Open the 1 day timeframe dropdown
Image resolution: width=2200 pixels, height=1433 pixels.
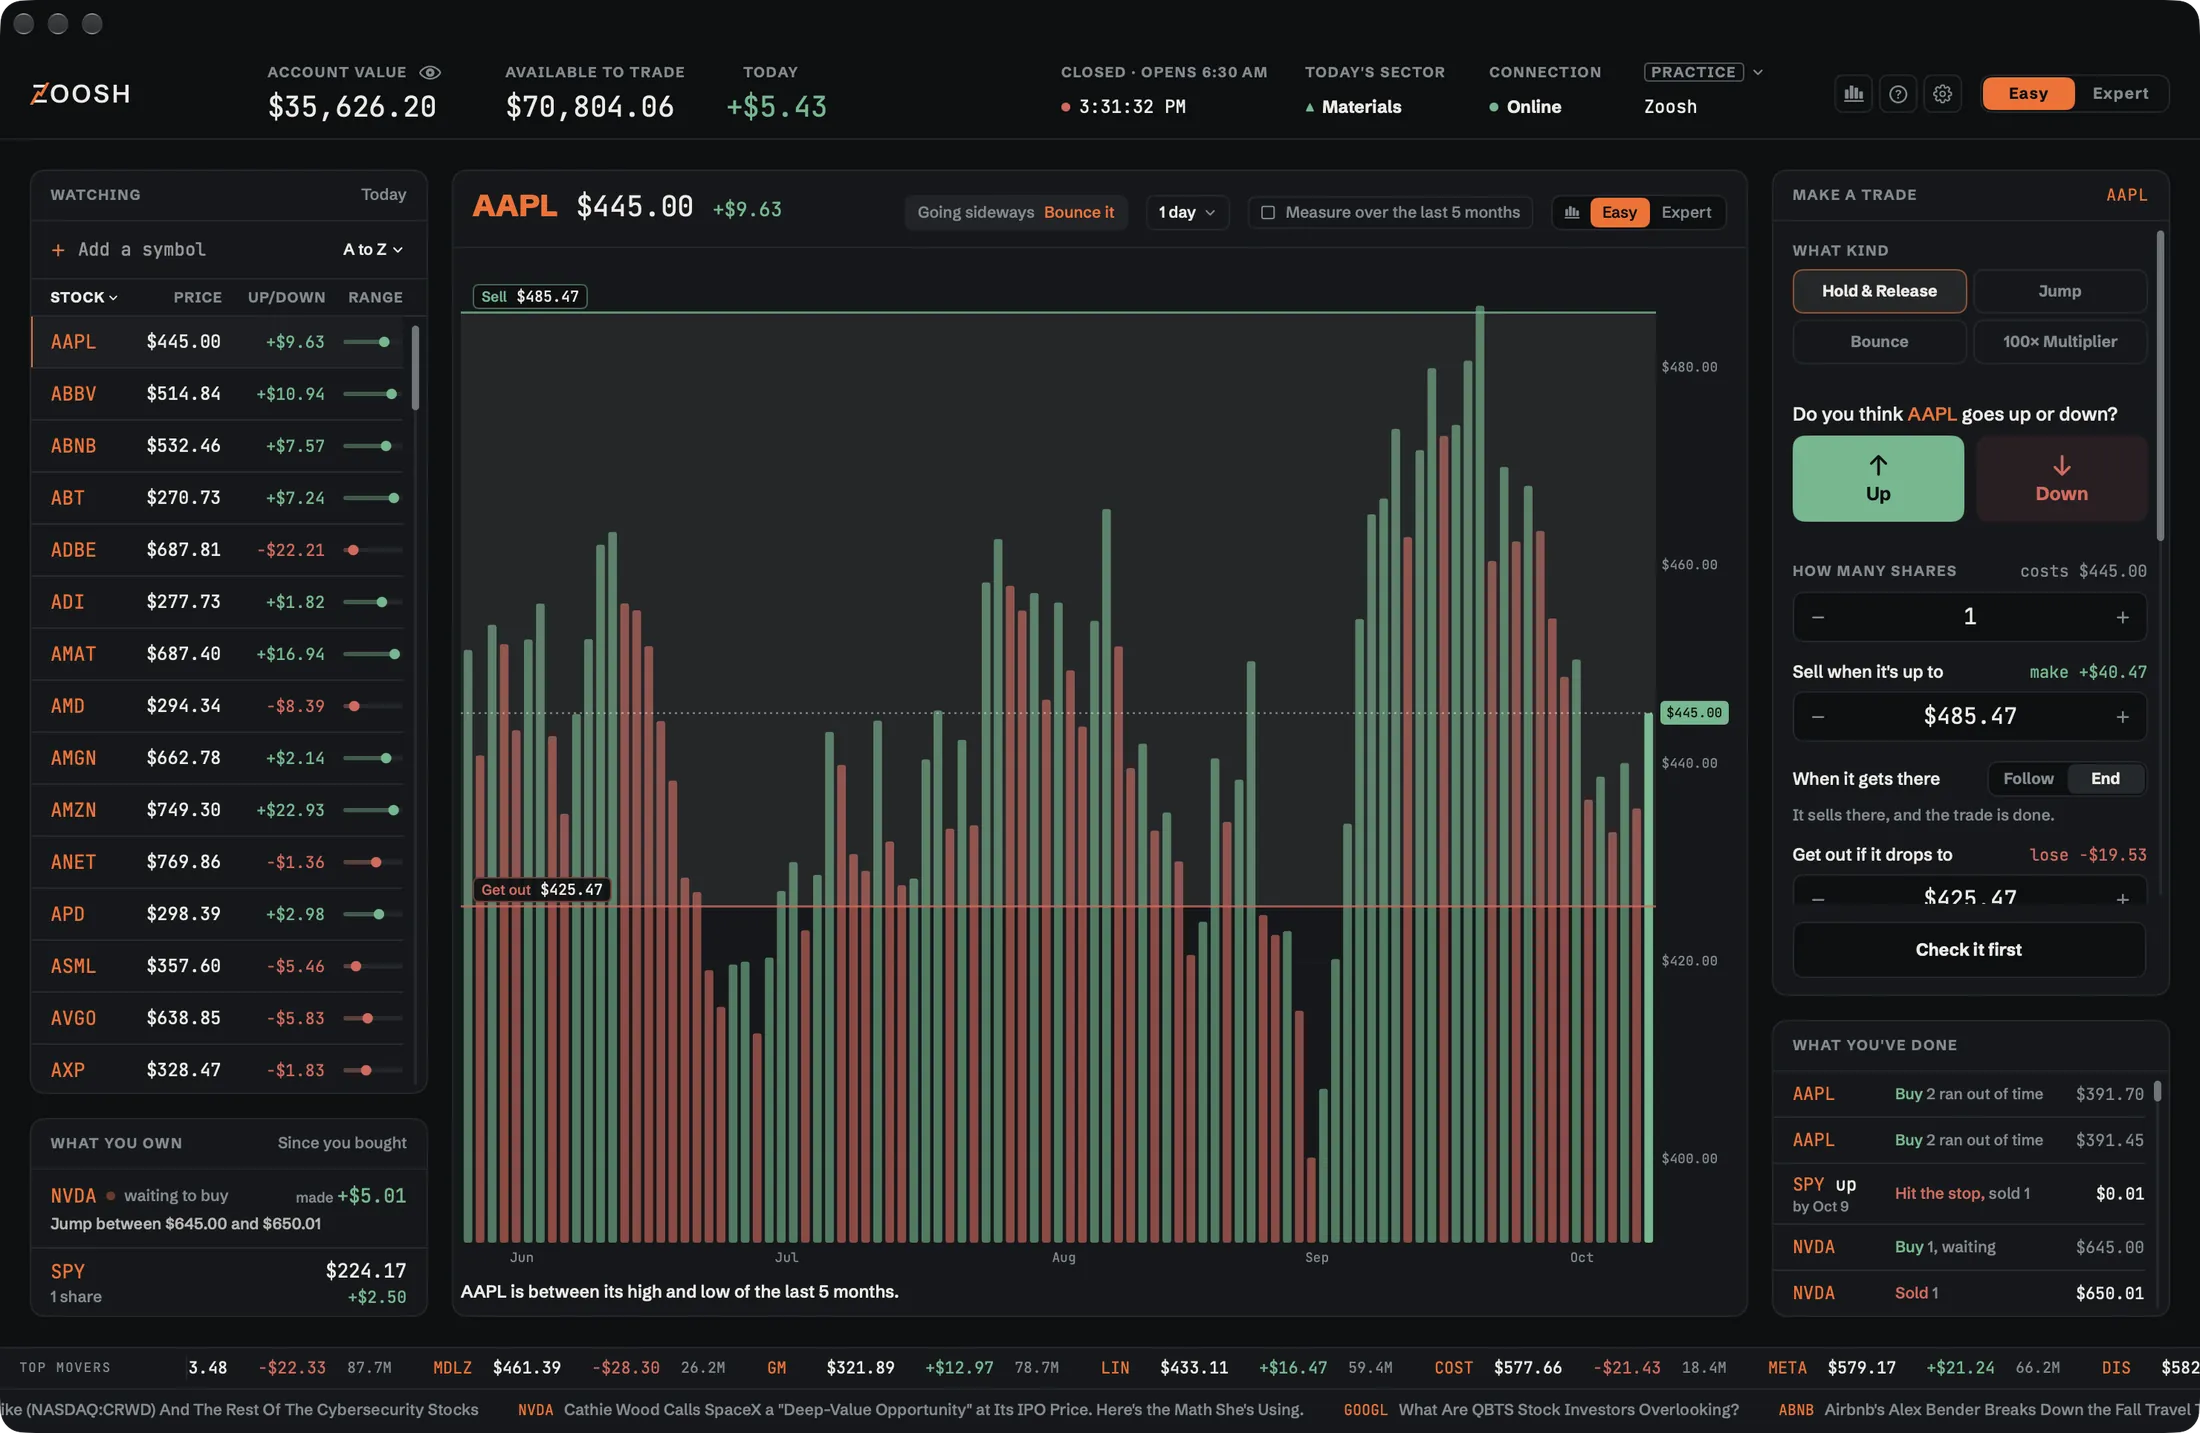pyautogui.click(x=1187, y=212)
